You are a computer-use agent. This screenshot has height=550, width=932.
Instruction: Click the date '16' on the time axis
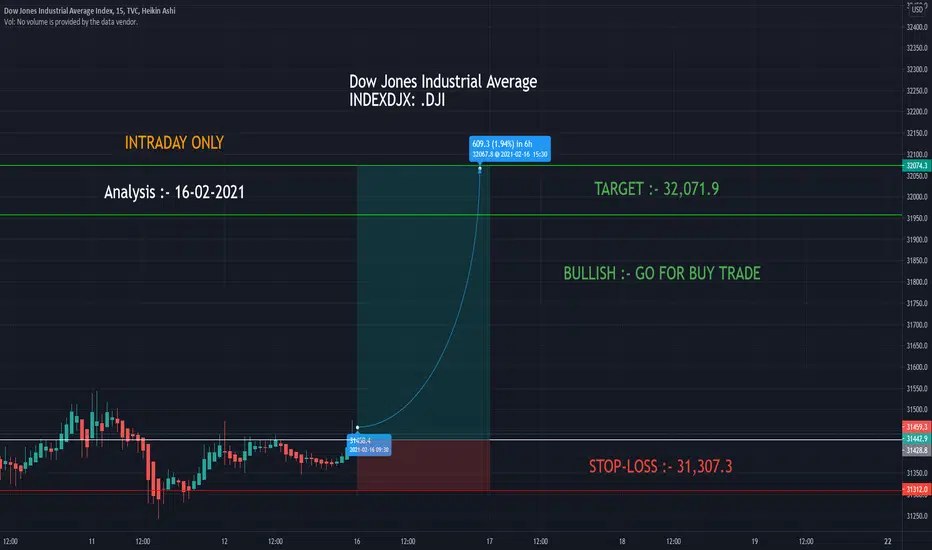tap(357, 541)
